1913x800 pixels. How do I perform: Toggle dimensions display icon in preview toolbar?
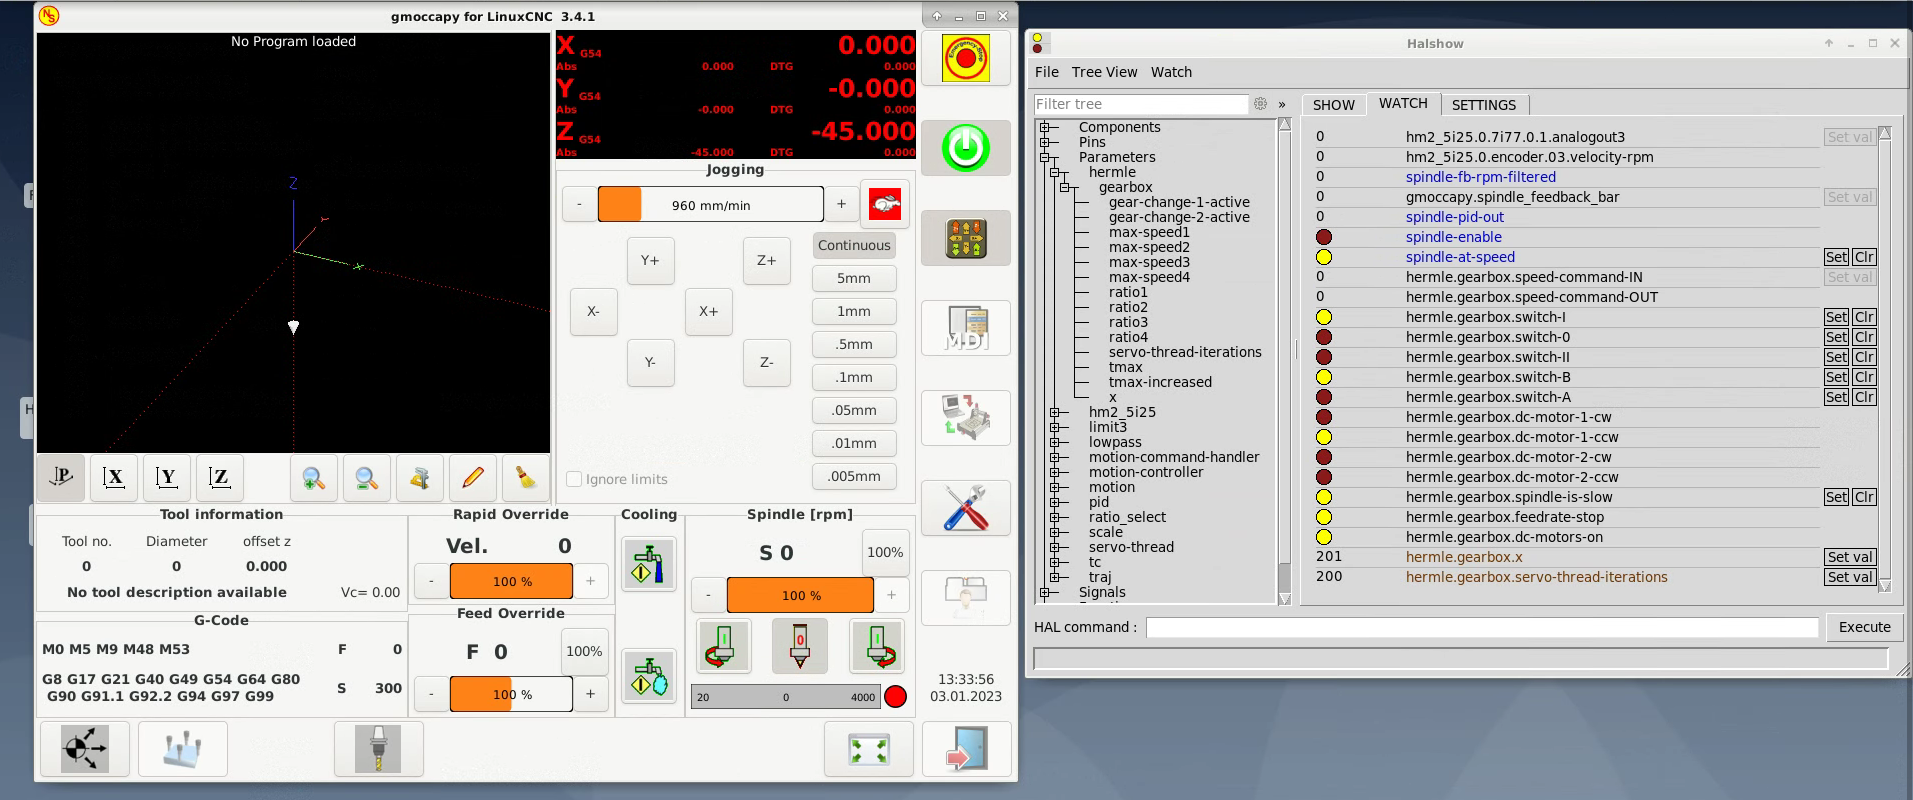(x=420, y=478)
